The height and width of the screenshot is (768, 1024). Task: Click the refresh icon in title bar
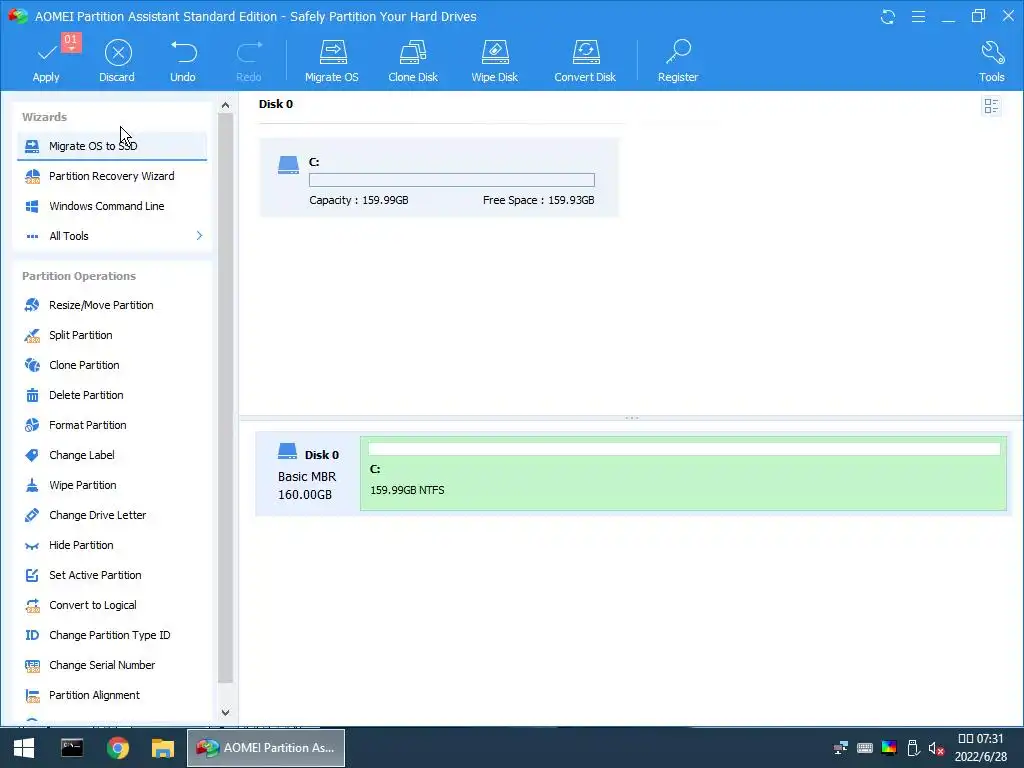click(x=888, y=16)
